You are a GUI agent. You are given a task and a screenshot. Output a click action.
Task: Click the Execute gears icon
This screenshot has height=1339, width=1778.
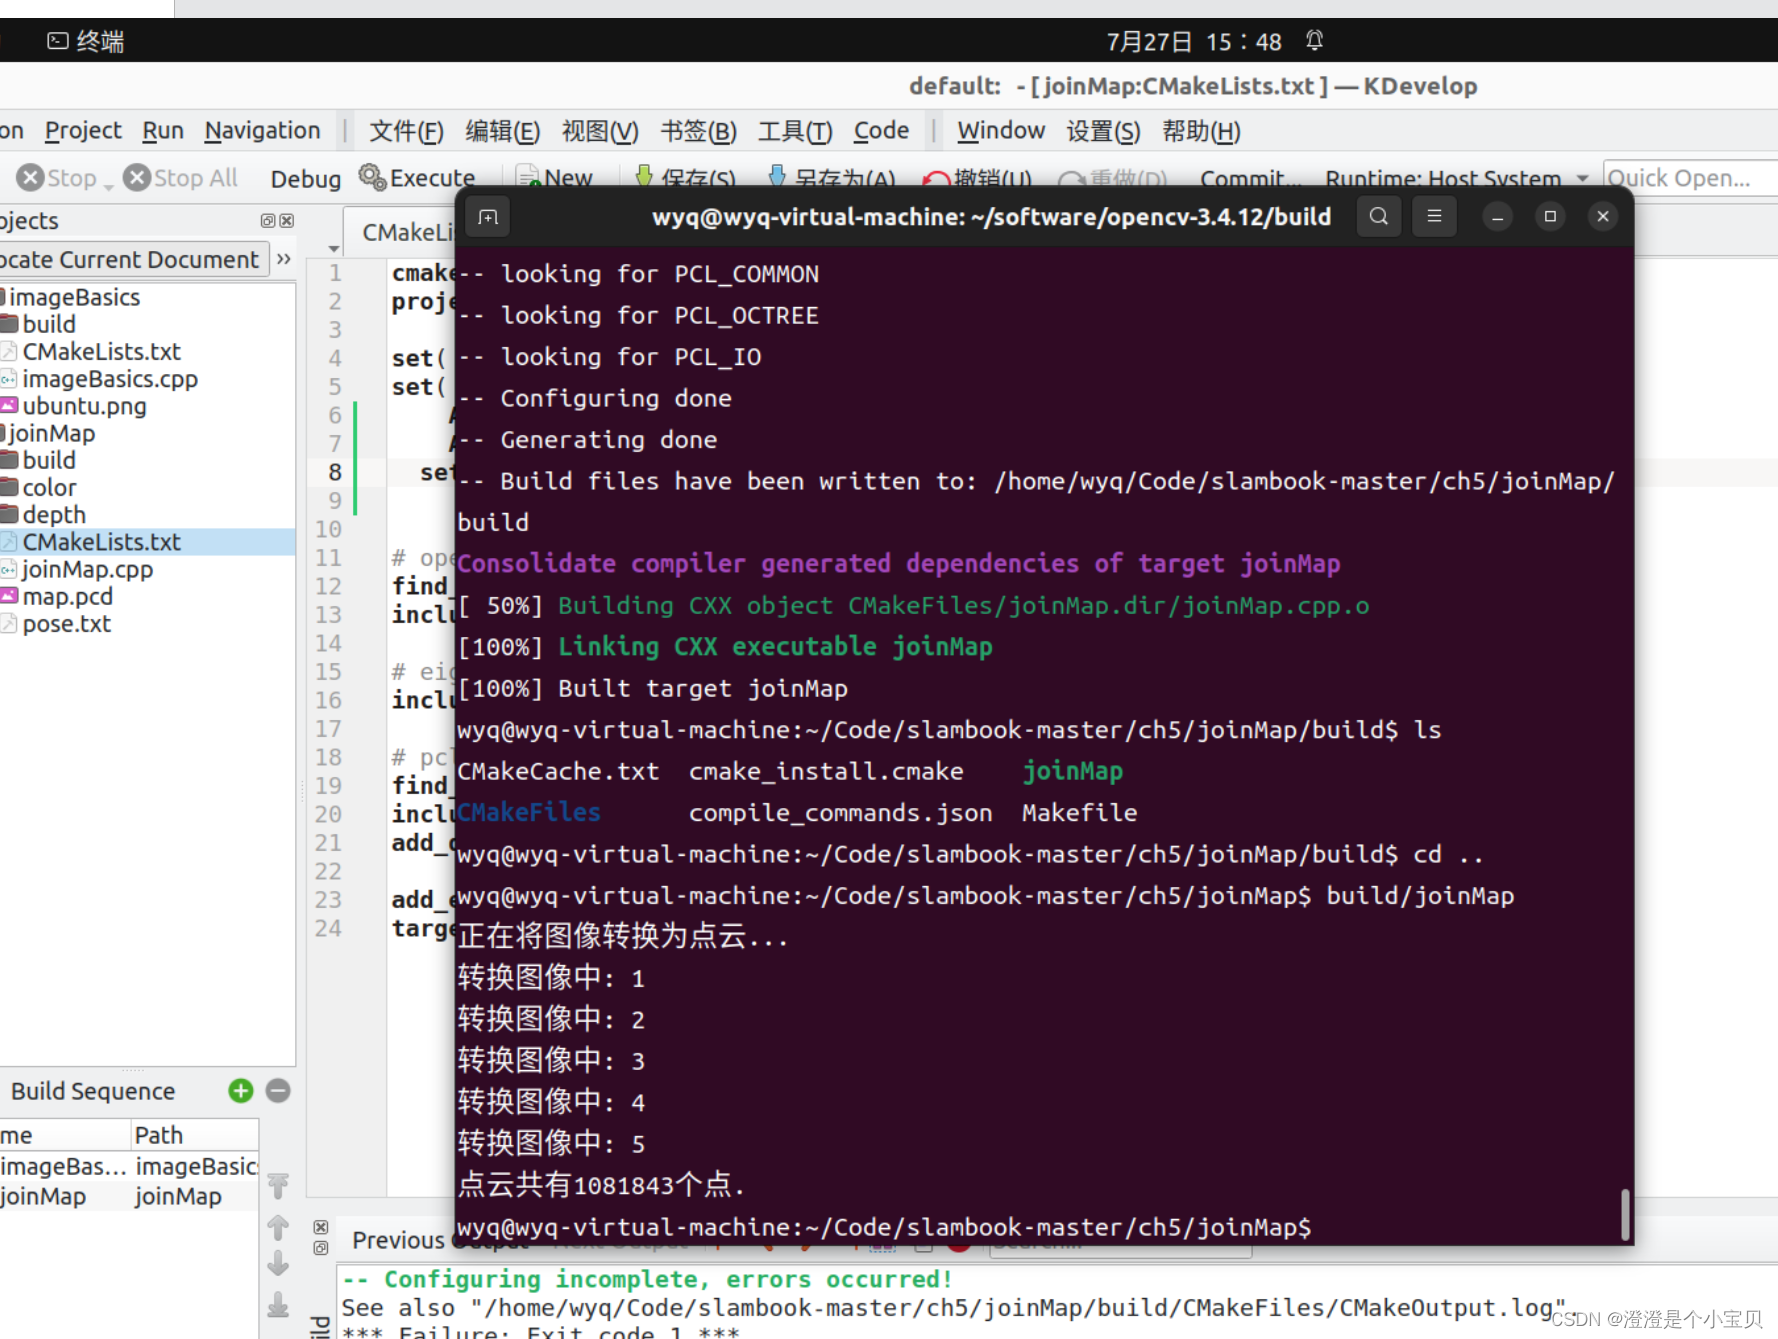[372, 177]
